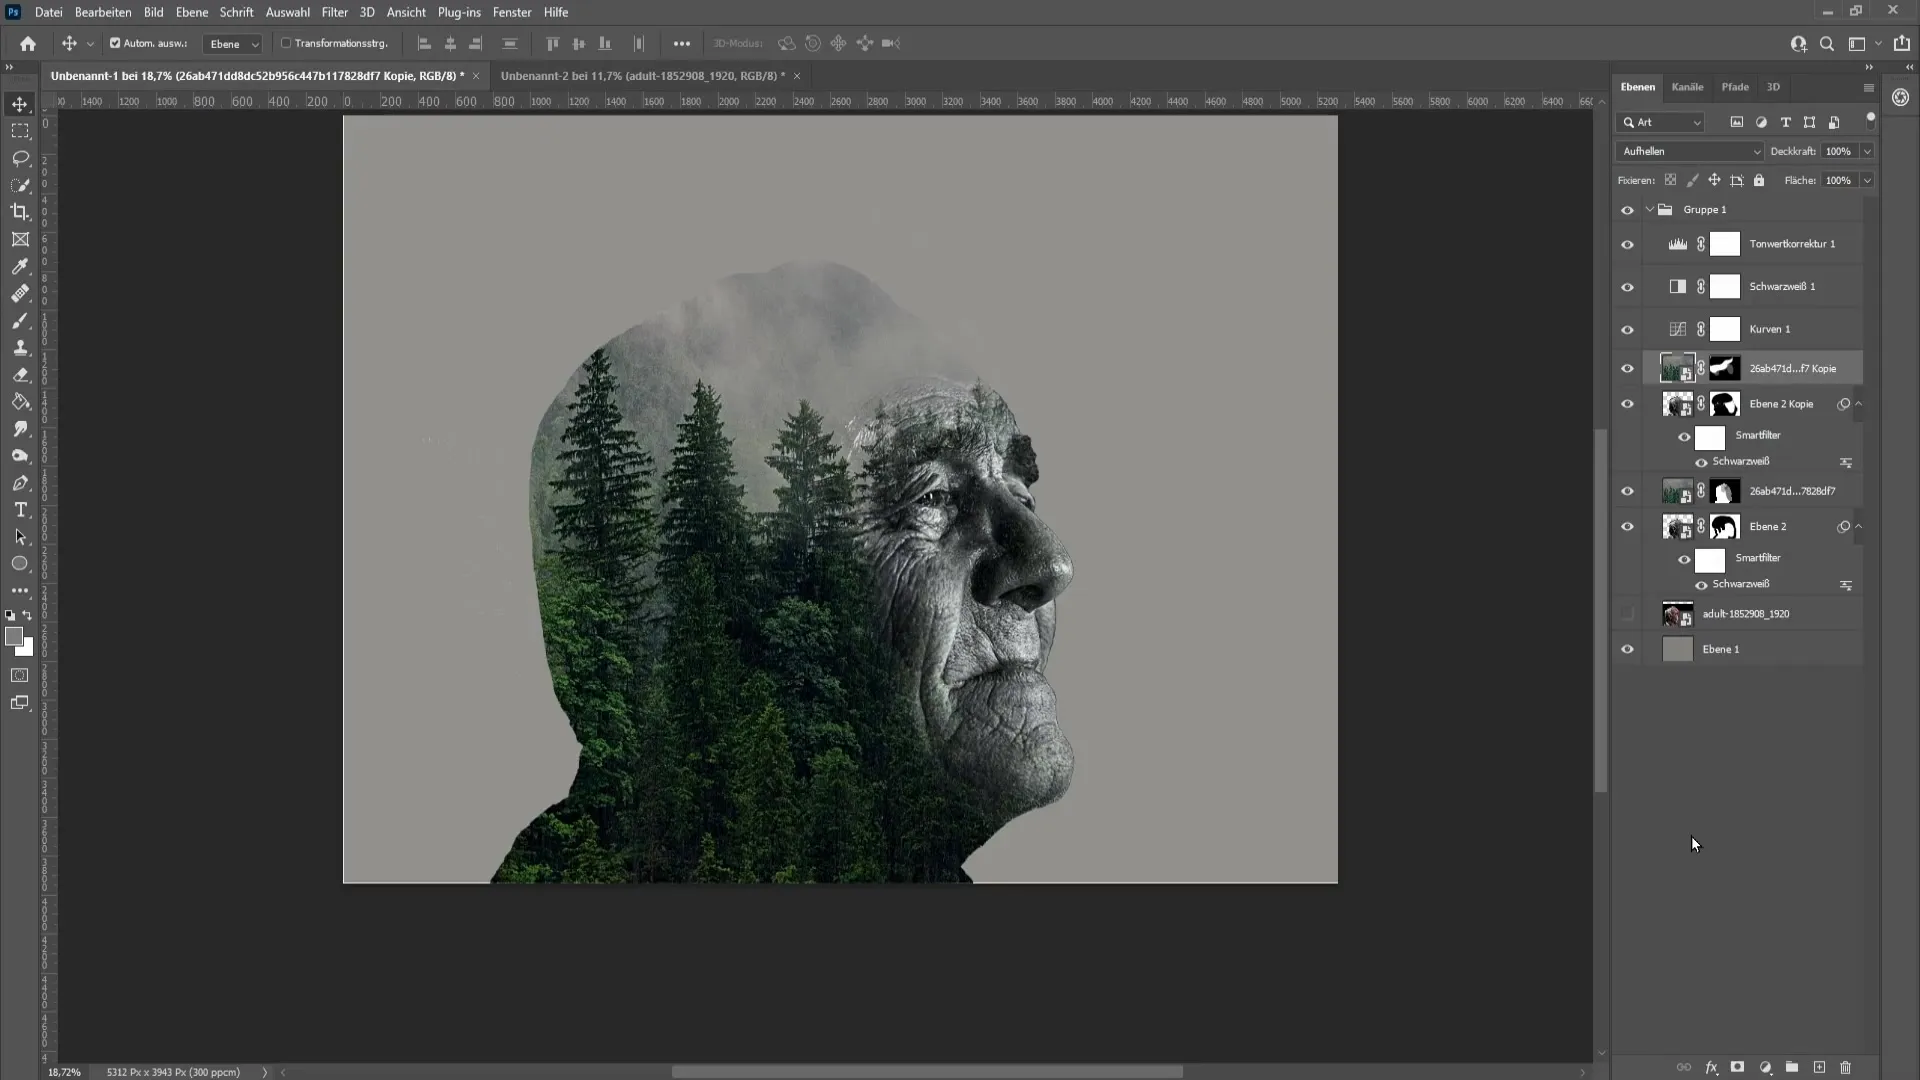1920x1080 pixels.
Task: Hide the Gruppe 1 group
Action: [x=1627, y=210]
